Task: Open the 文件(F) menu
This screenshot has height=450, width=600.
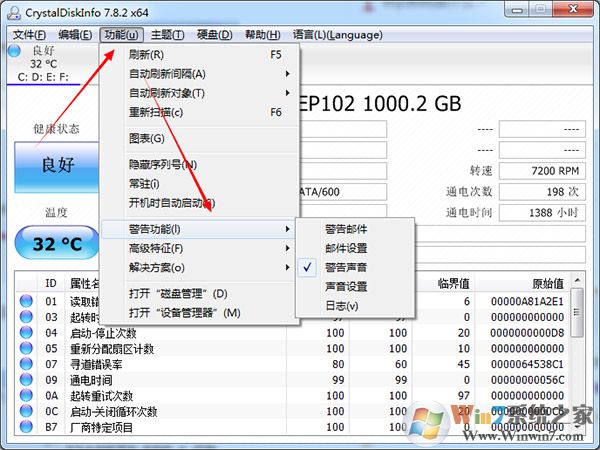Action: click(x=29, y=35)
